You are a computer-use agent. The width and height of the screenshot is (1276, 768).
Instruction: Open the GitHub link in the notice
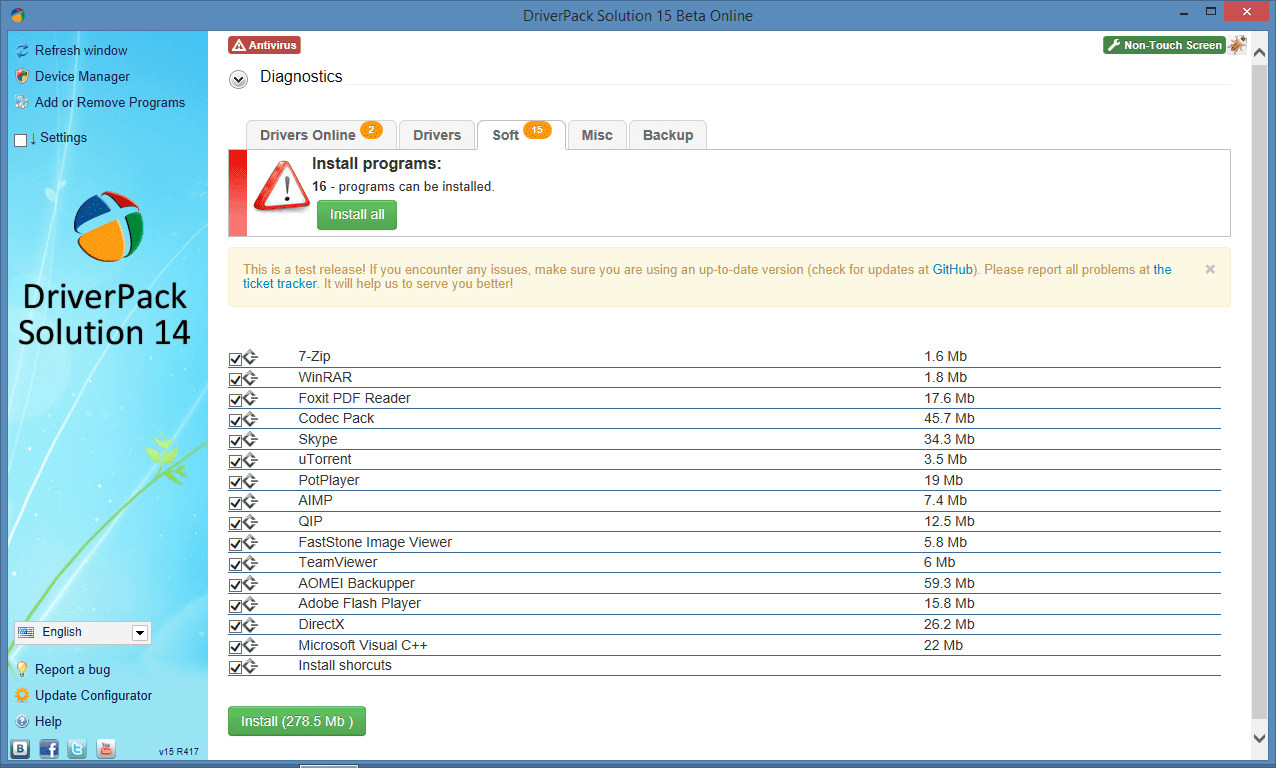(x=953, y=270)
